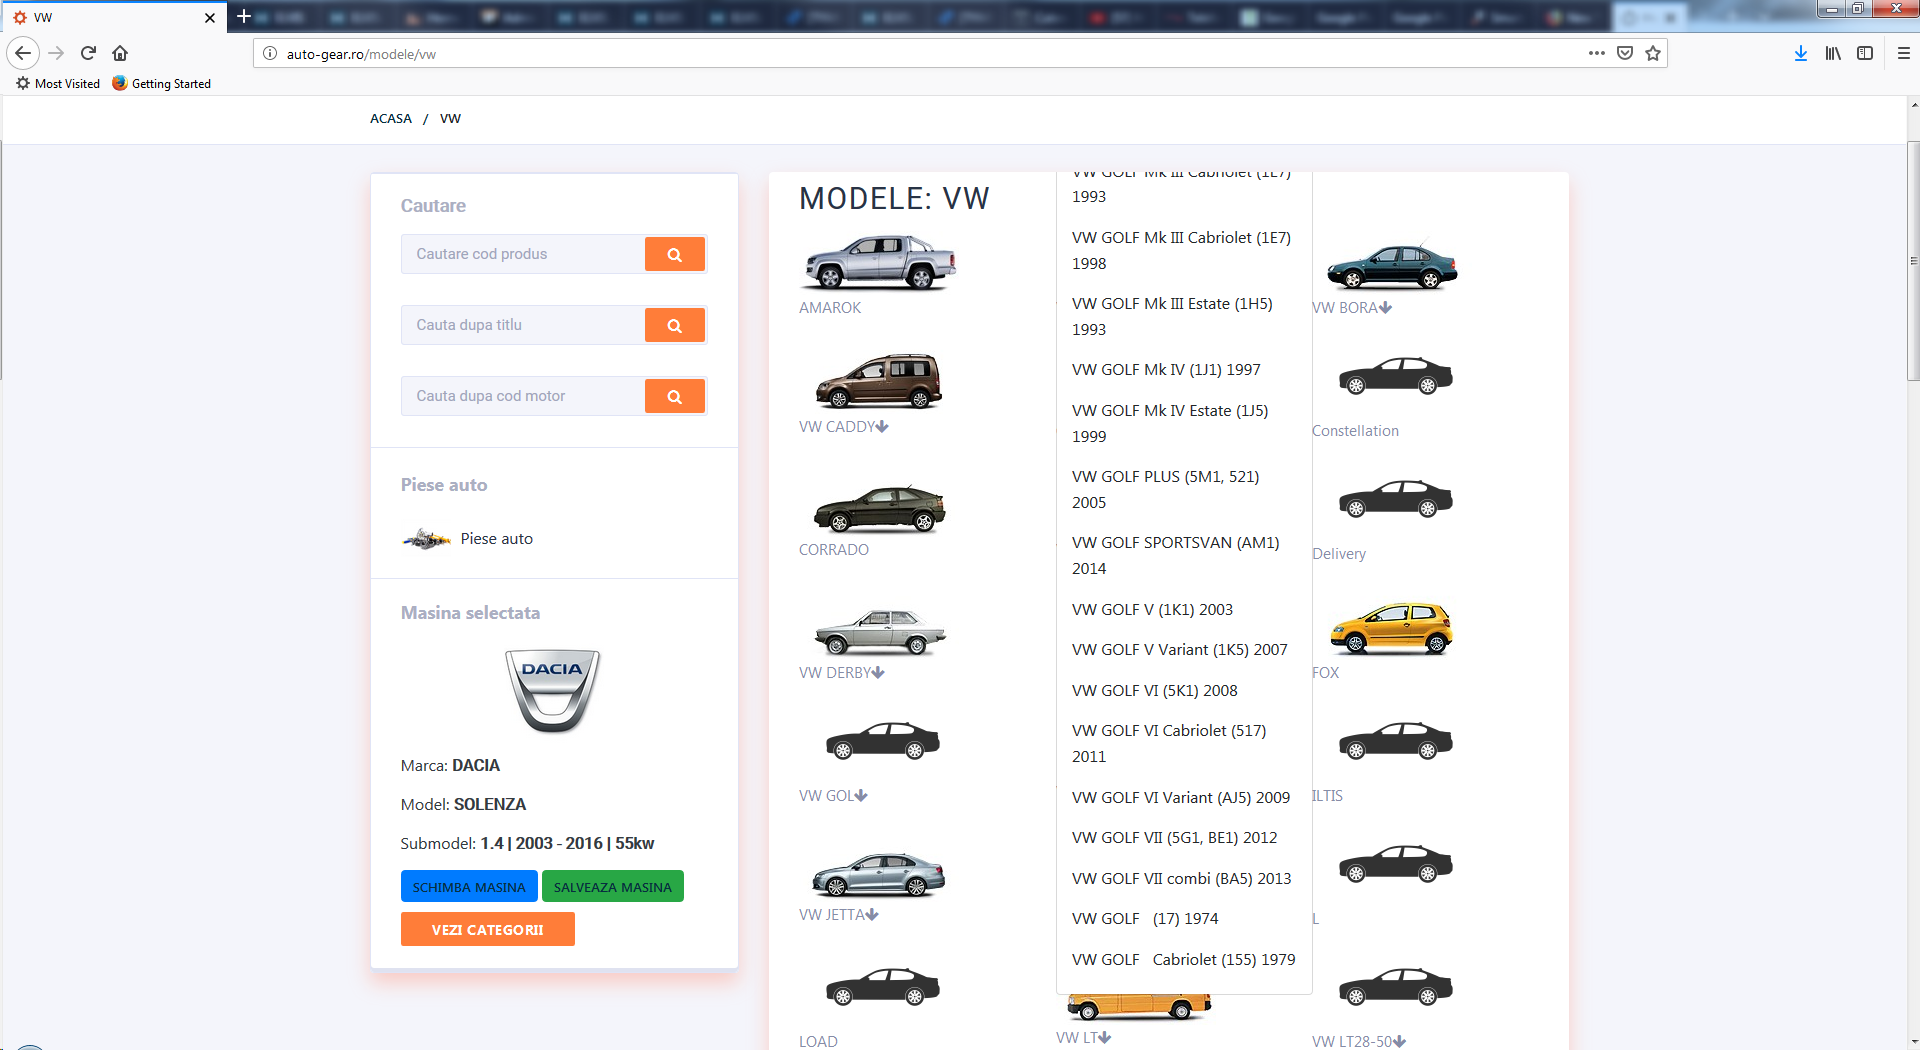Go to ACASA breadcrumb link
The height and width of the screenshot is (1050, 1920).
[x=391, y=118]
